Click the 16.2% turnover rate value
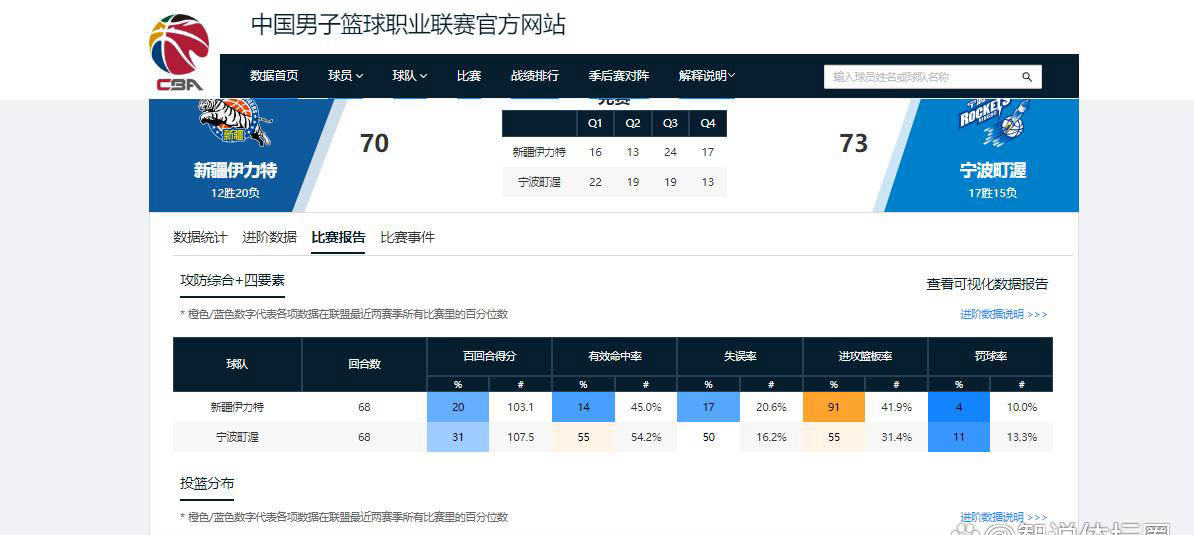 pos(771,438)
